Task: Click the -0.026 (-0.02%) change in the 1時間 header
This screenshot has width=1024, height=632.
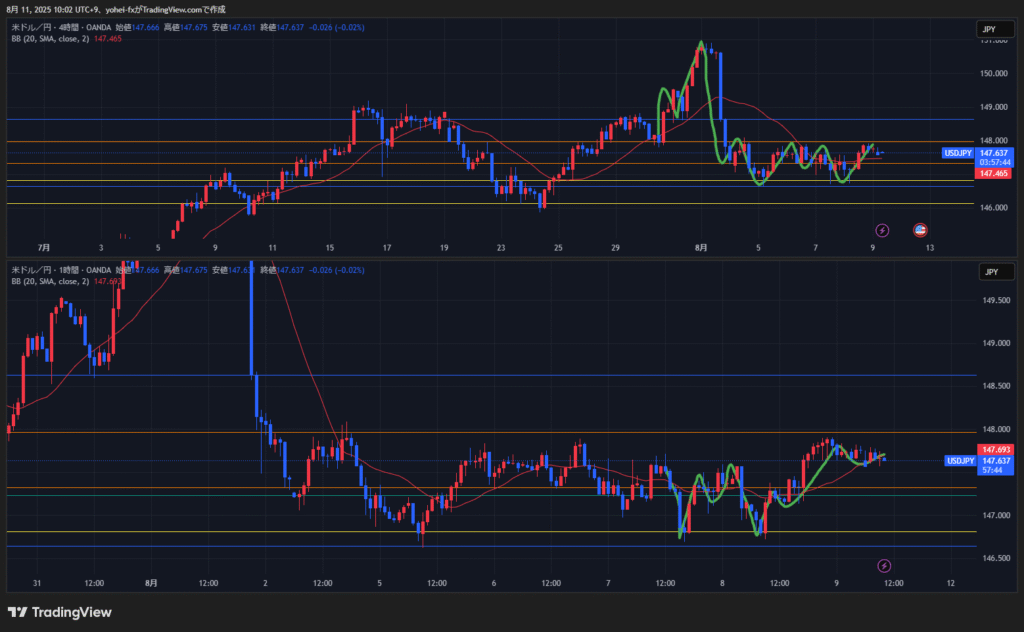Action: (336, 270)
